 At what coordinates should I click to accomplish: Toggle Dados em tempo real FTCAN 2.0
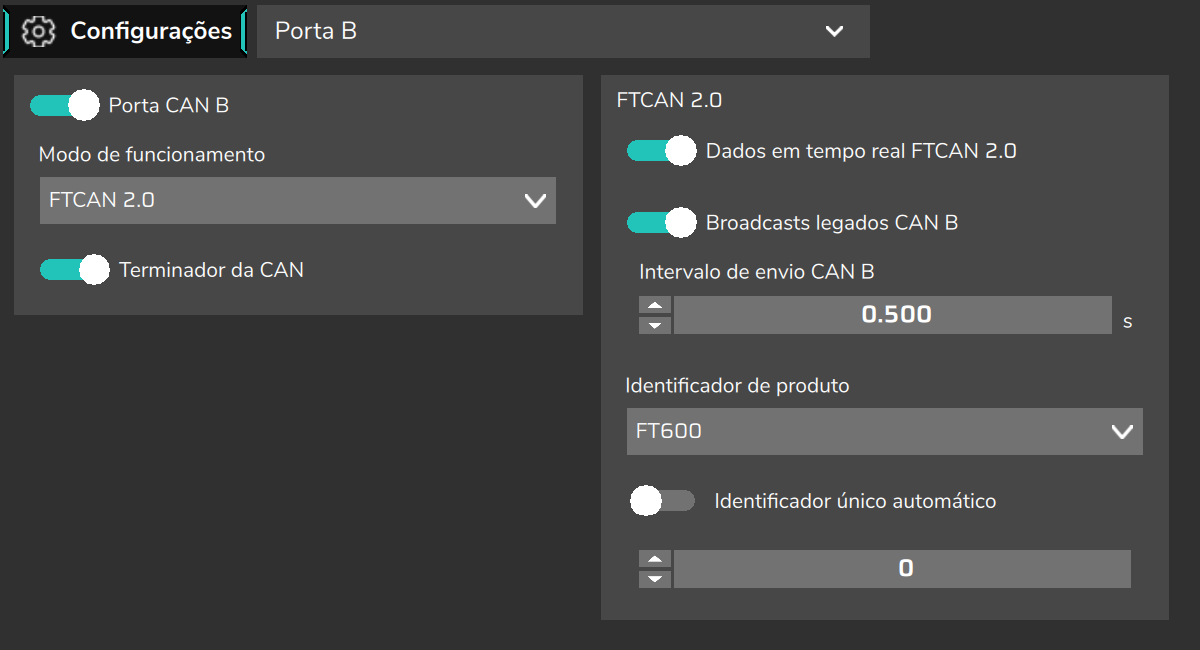point(661,151)
